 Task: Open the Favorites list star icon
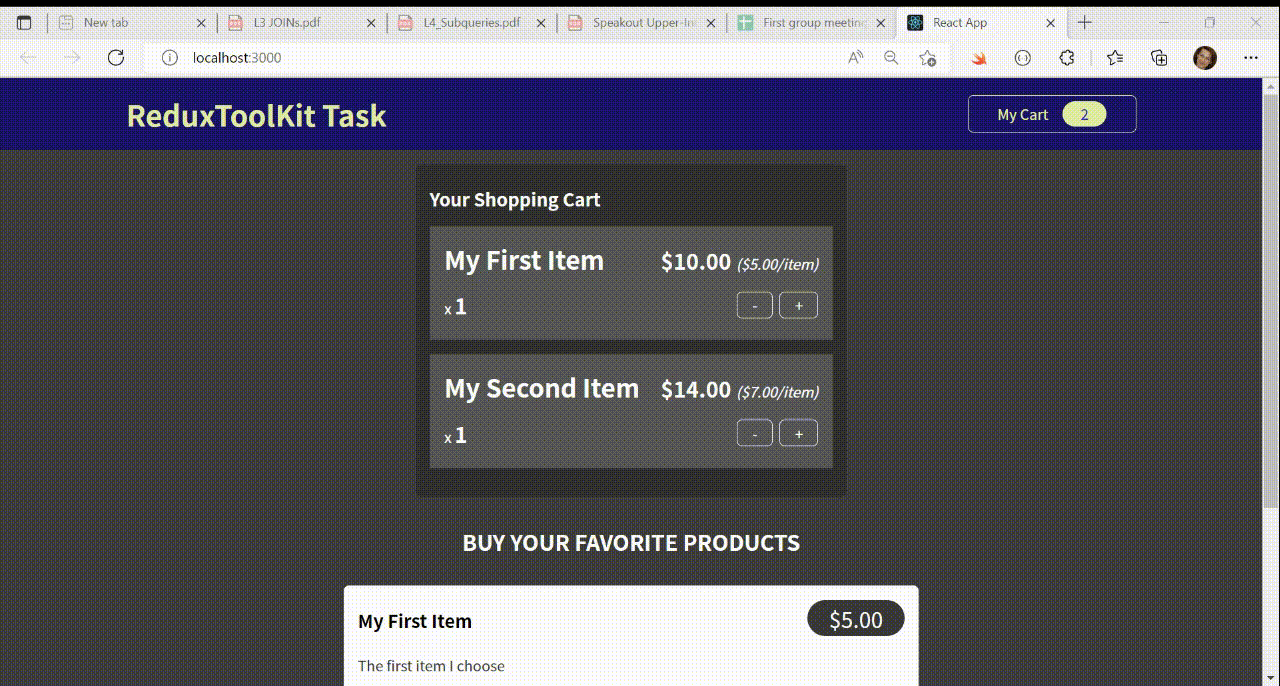(x=1115, y=57)
